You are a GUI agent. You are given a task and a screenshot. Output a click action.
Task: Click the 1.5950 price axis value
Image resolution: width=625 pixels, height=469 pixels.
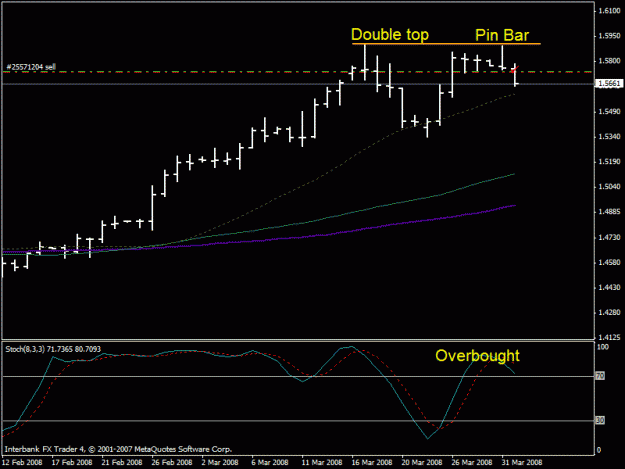tap(609, 36)
